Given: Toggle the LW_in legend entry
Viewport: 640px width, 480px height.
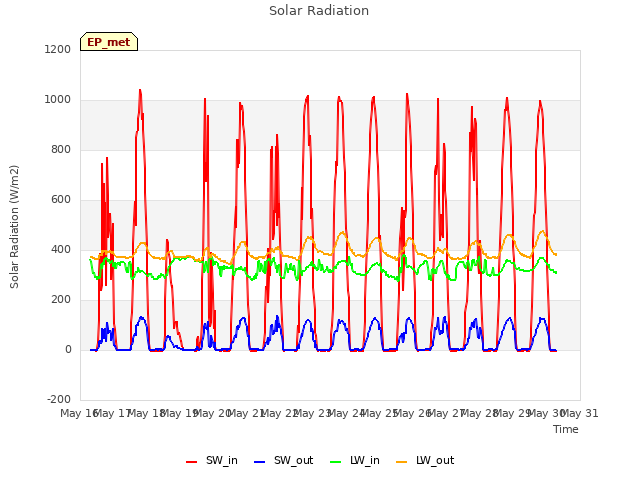Looking at the screenshot, I should click(355, 460).
